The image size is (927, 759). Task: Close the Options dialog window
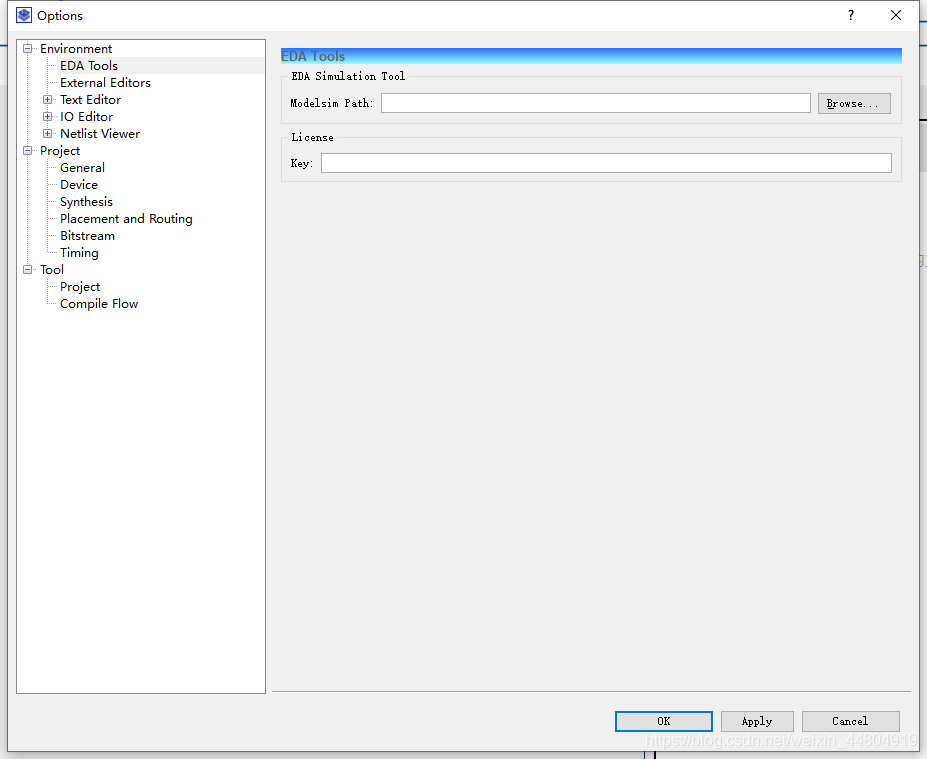click(896, 15)
